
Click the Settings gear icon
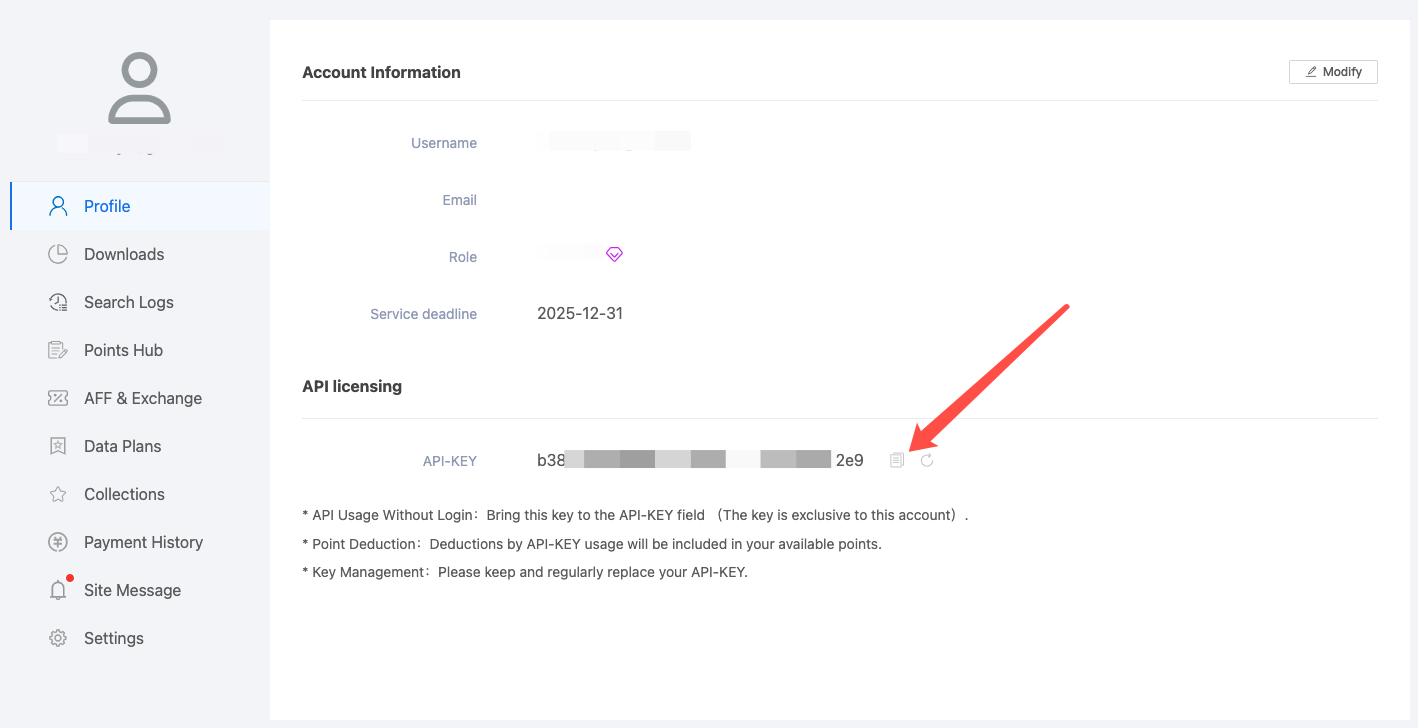(58, 638)
